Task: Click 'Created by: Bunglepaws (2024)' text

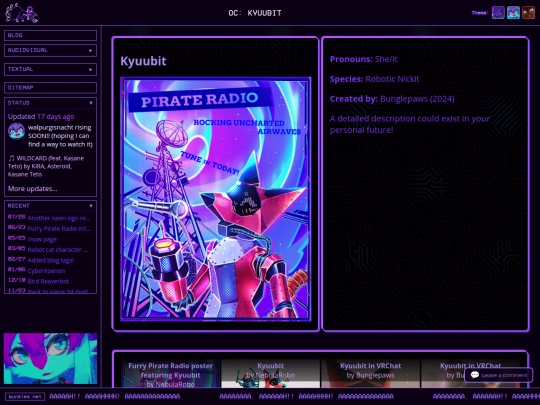Action: click(392, 99)
